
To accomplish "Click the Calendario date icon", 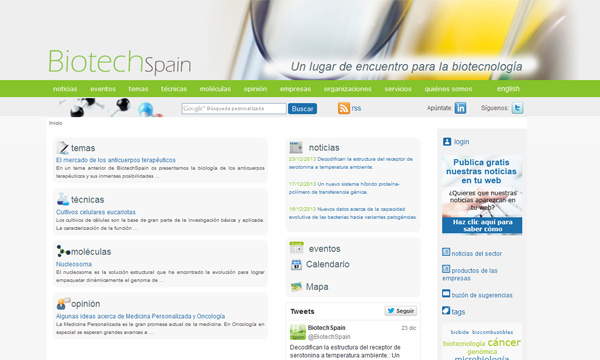I will [x=296, y=265].
